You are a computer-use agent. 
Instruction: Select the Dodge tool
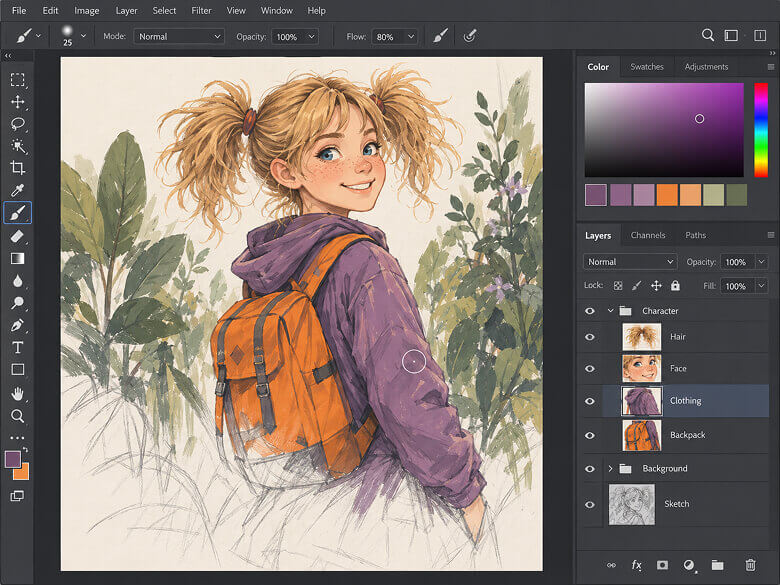pos(17,303)
